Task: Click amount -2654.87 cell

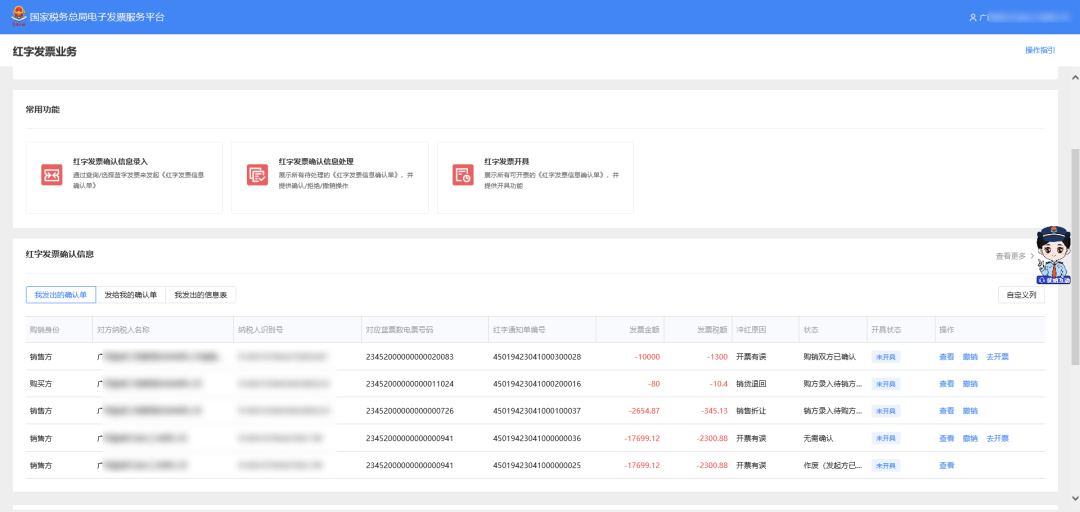Action: pyautogui.click(x=644, y=411)
